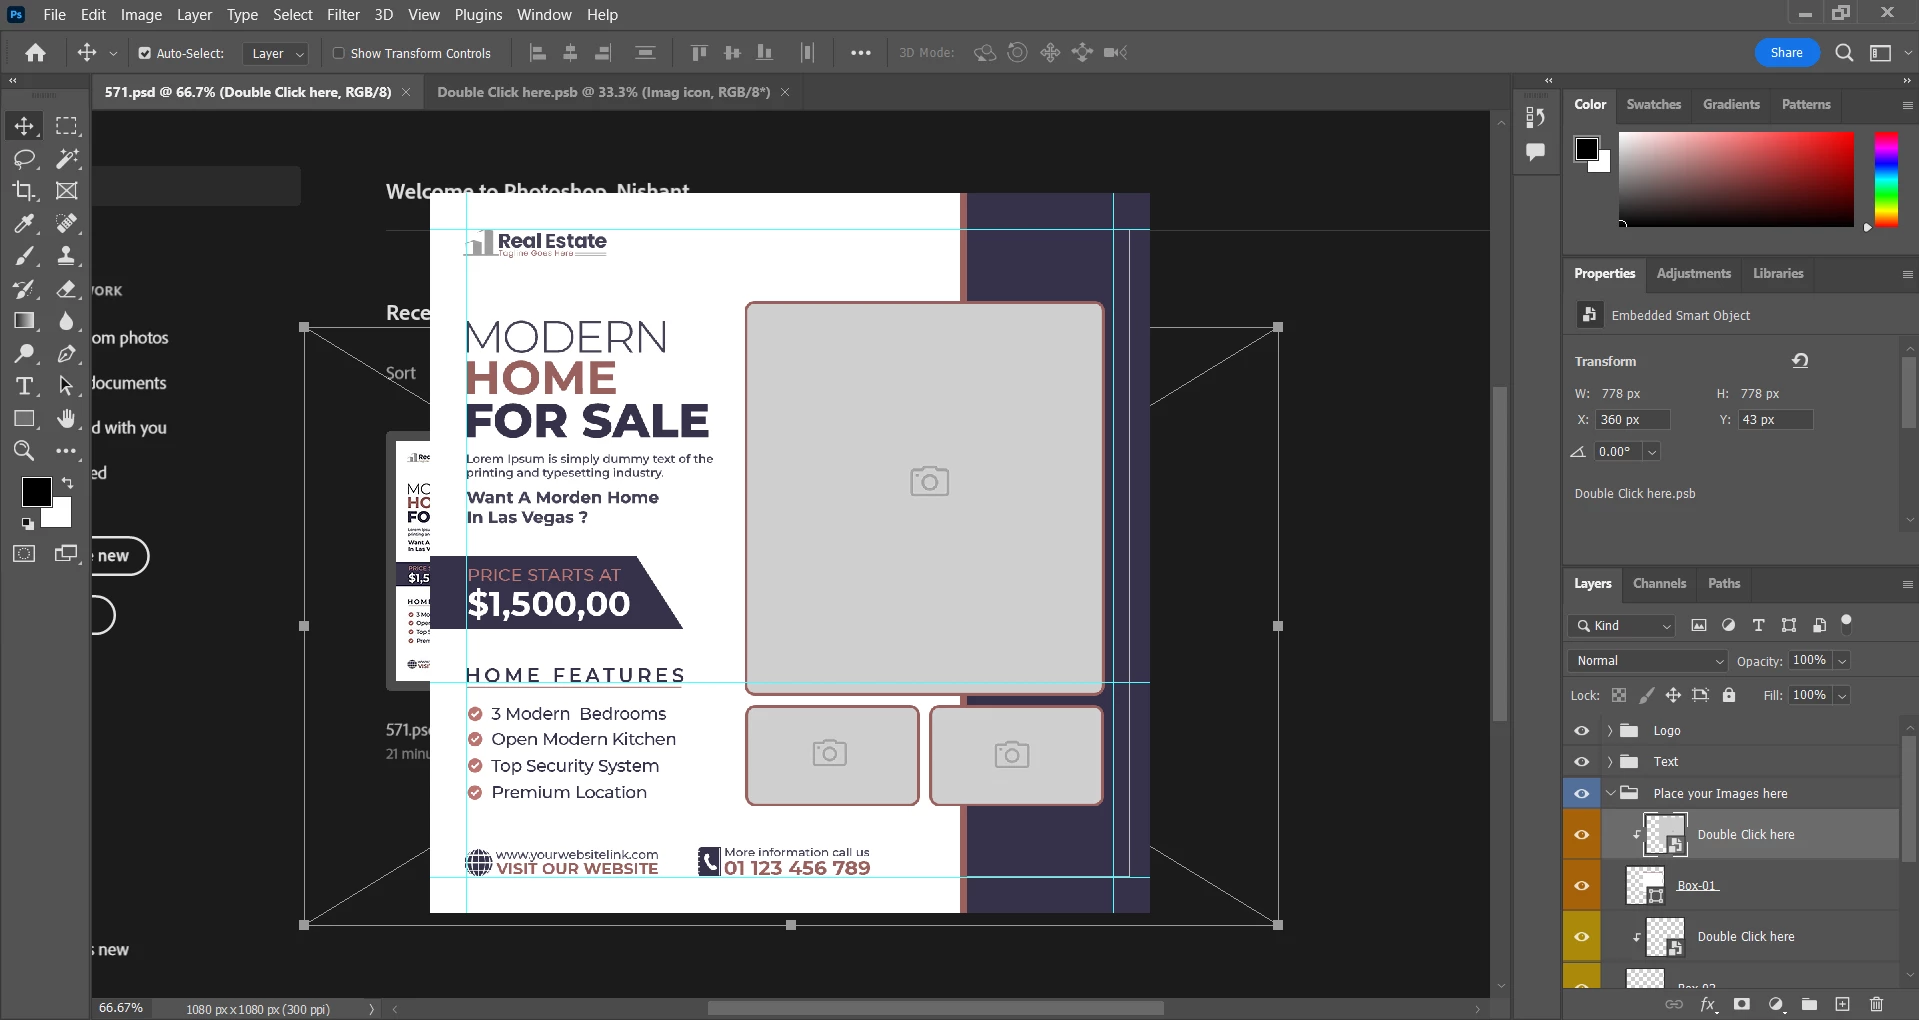1919x1020 pixels.
Task: Open the layer filter Kind dropdown
Action: click(1621, 625)
